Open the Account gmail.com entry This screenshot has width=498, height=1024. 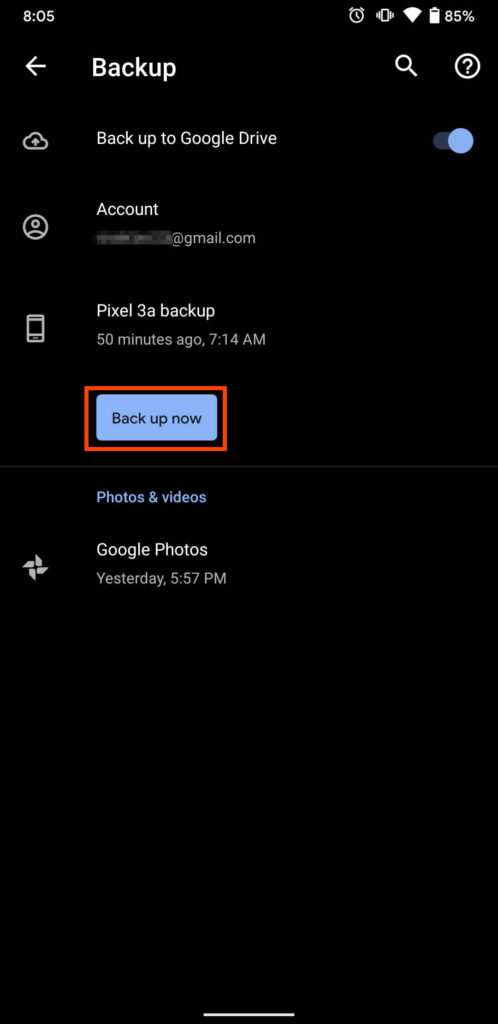(x=249, y=224)
